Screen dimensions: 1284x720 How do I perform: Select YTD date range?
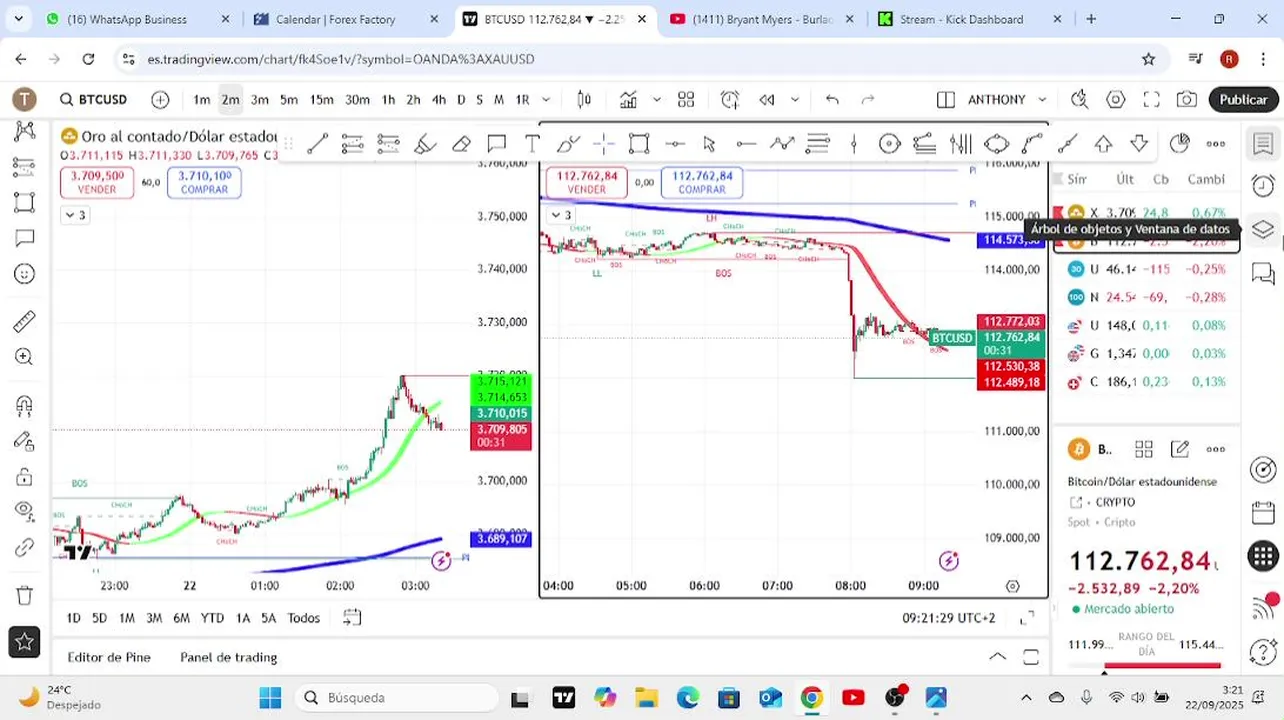click(212, 618)
